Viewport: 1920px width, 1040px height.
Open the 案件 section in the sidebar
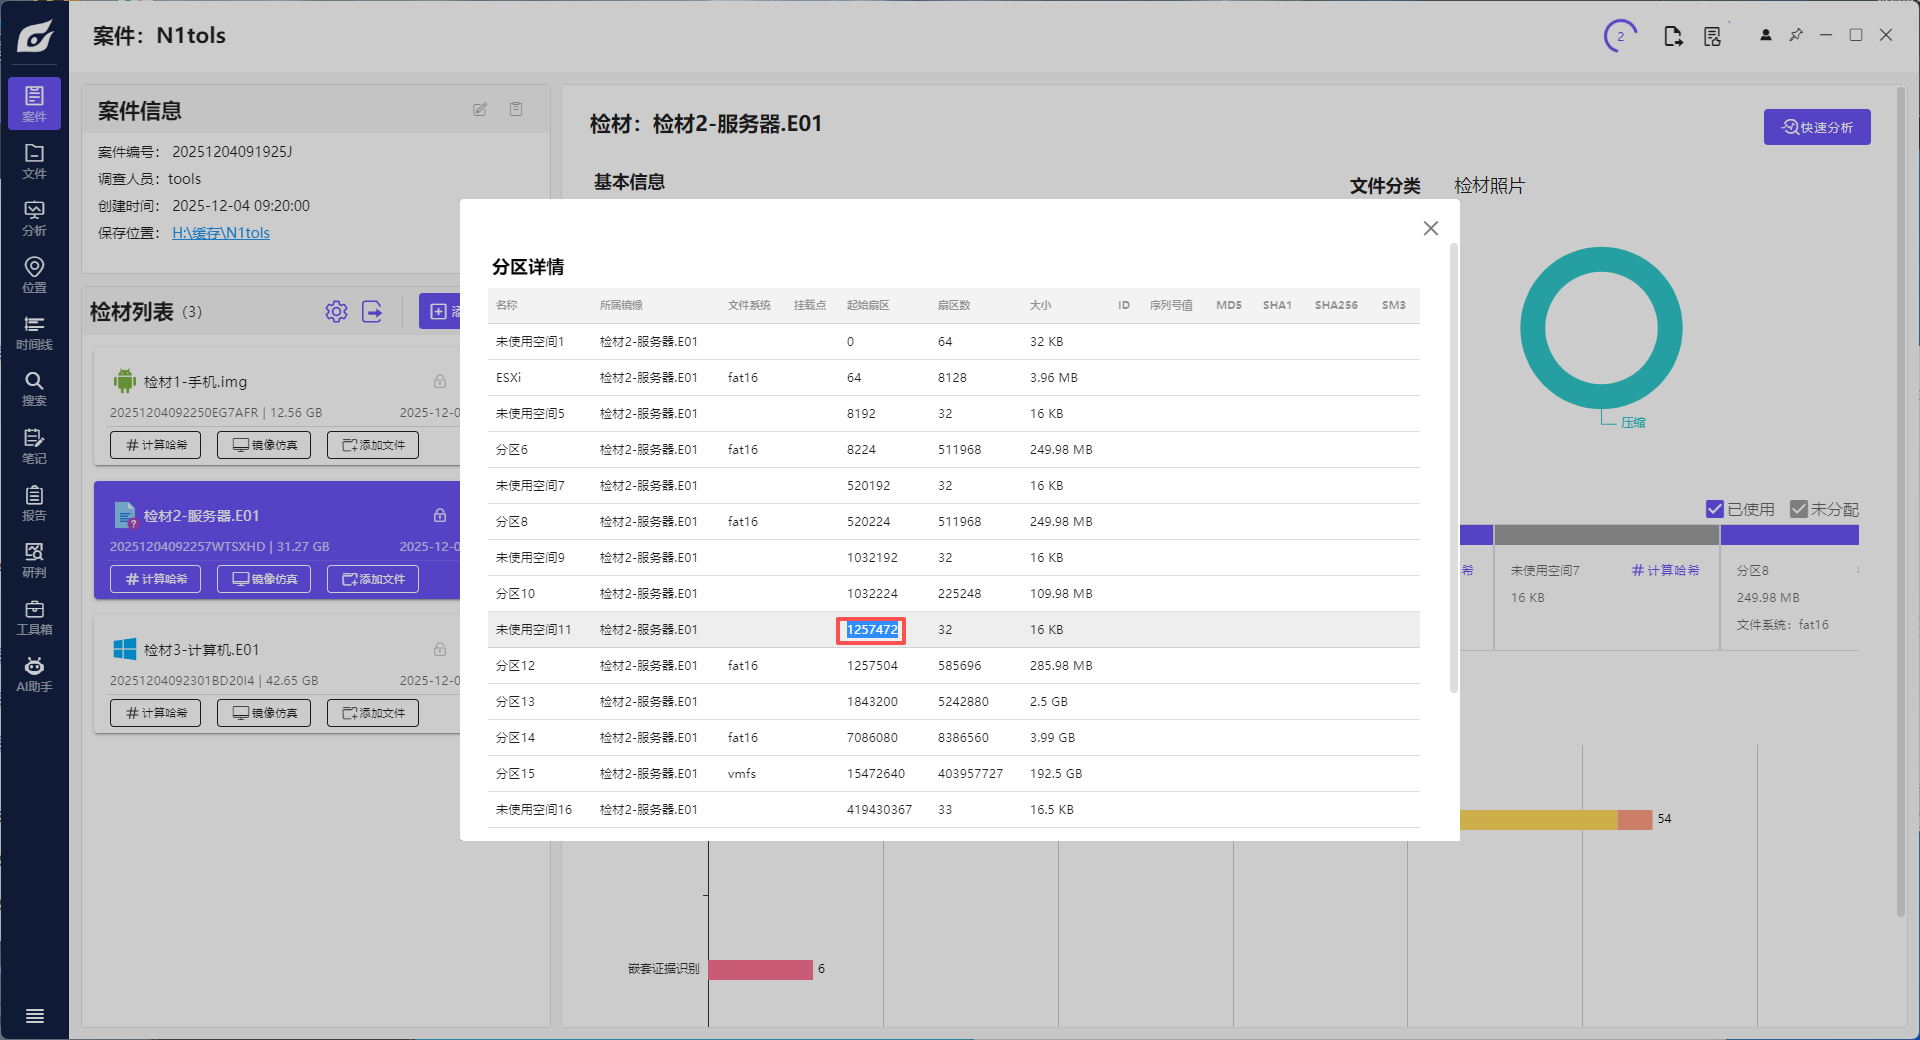[x=34, y=103]
